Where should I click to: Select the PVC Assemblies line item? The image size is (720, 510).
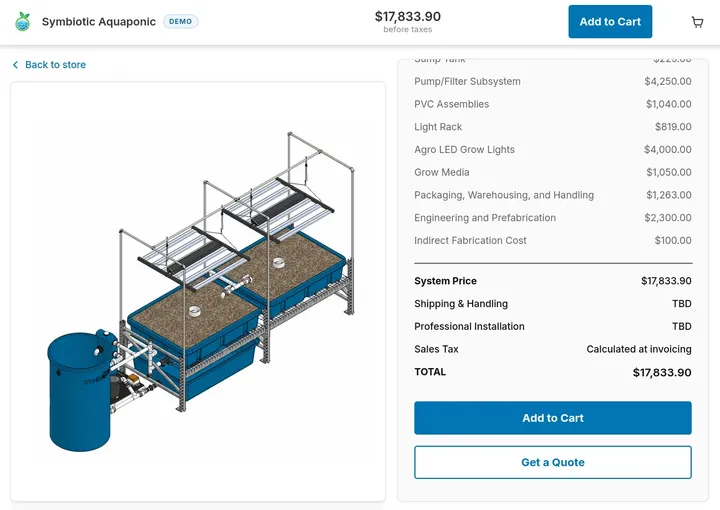pyautogui.click(x=552, y=104)
